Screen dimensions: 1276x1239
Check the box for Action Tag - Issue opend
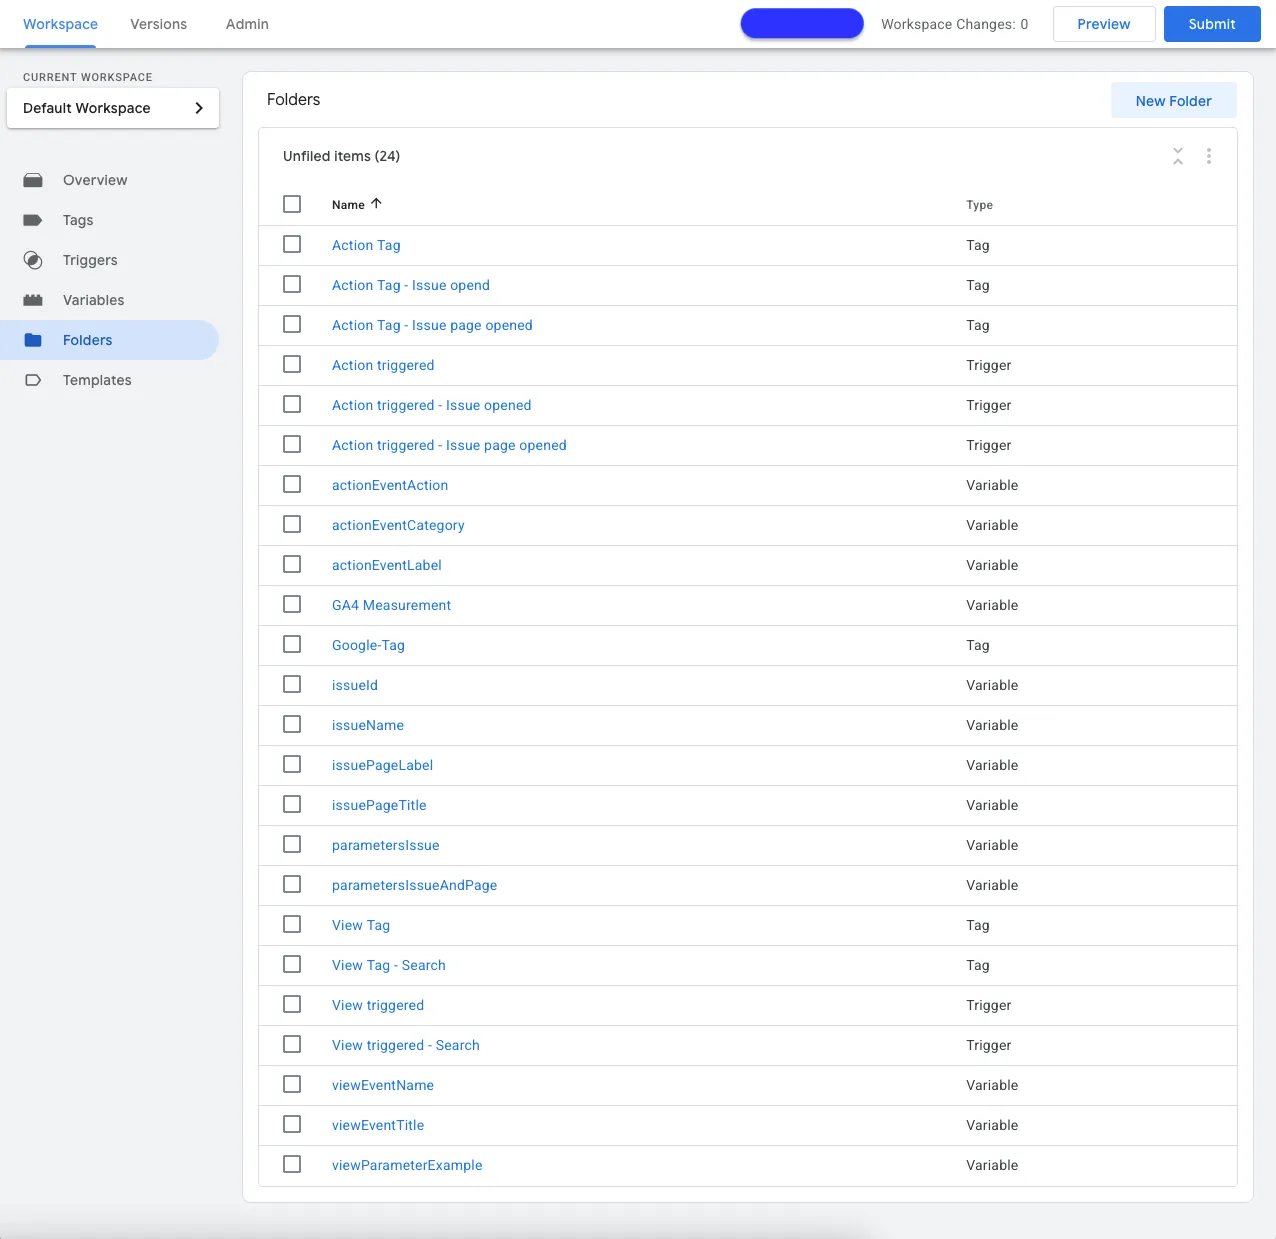coord(292,284)
